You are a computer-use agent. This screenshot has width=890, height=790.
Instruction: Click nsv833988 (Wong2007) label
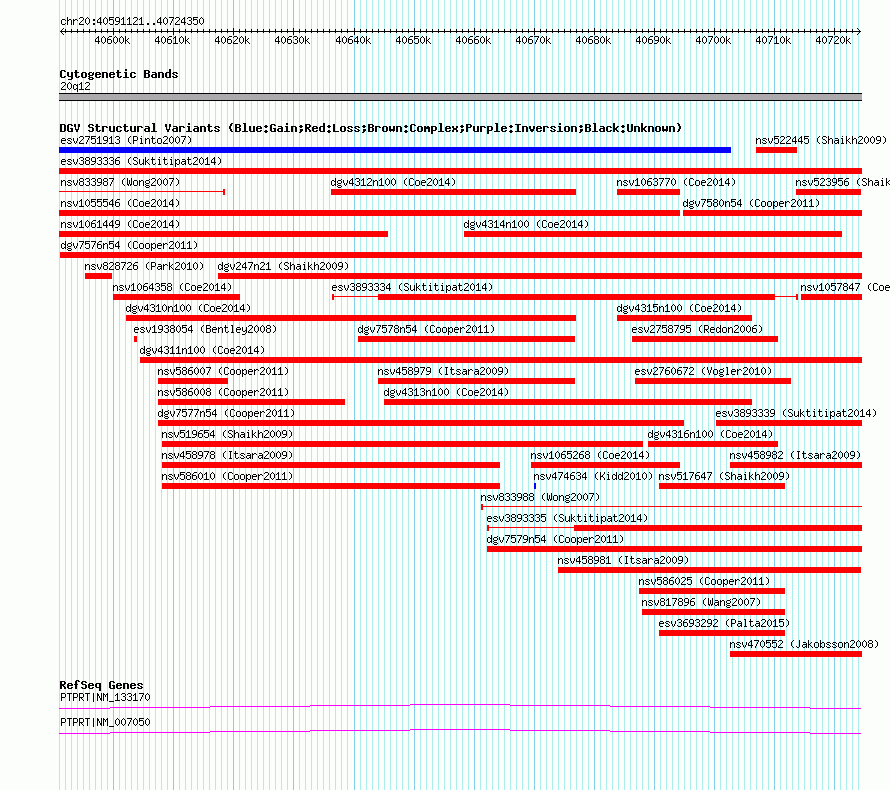pyautogui.click(x=540, y=497)
